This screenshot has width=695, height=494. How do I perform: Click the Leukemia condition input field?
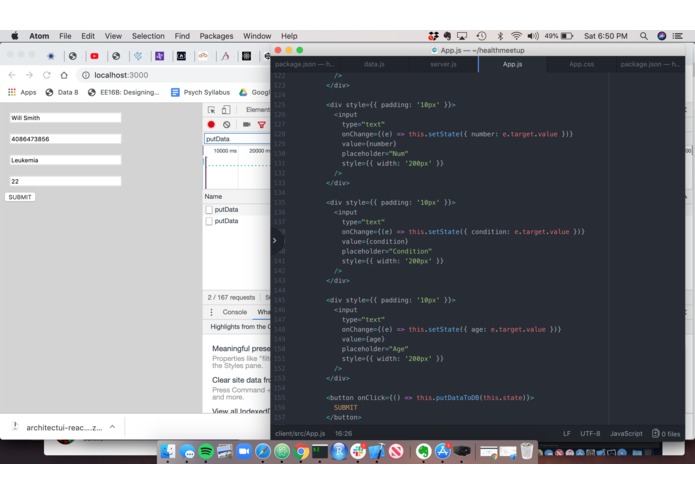tap(65, 160)
